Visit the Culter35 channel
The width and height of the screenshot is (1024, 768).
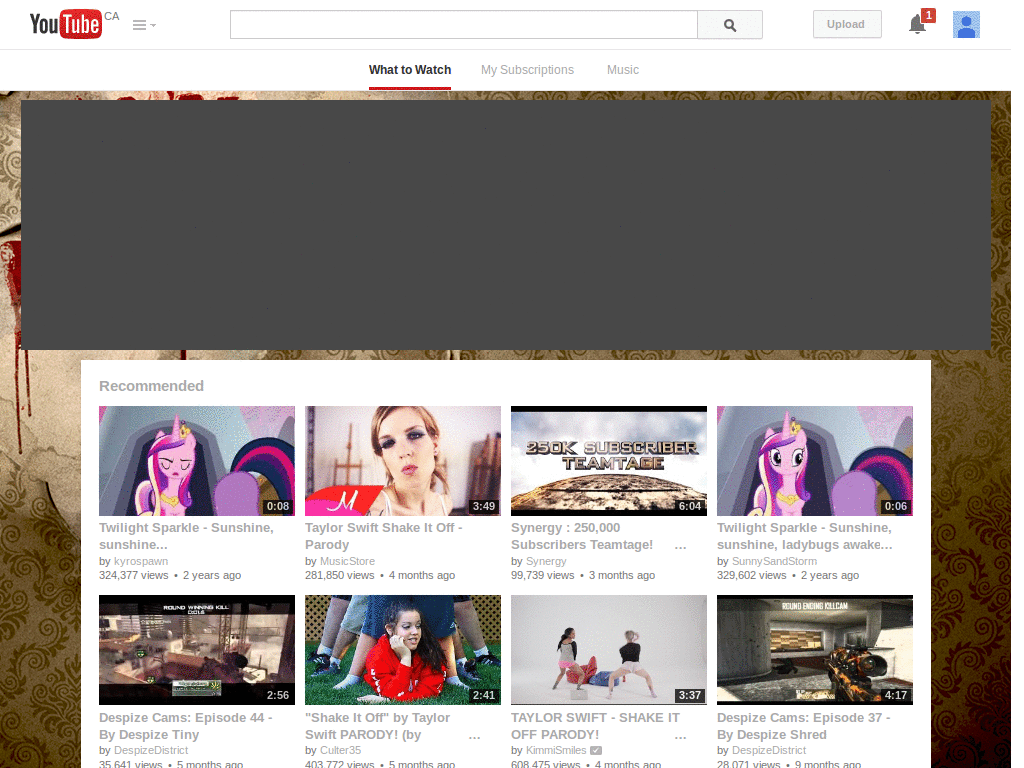pos(340,750)
